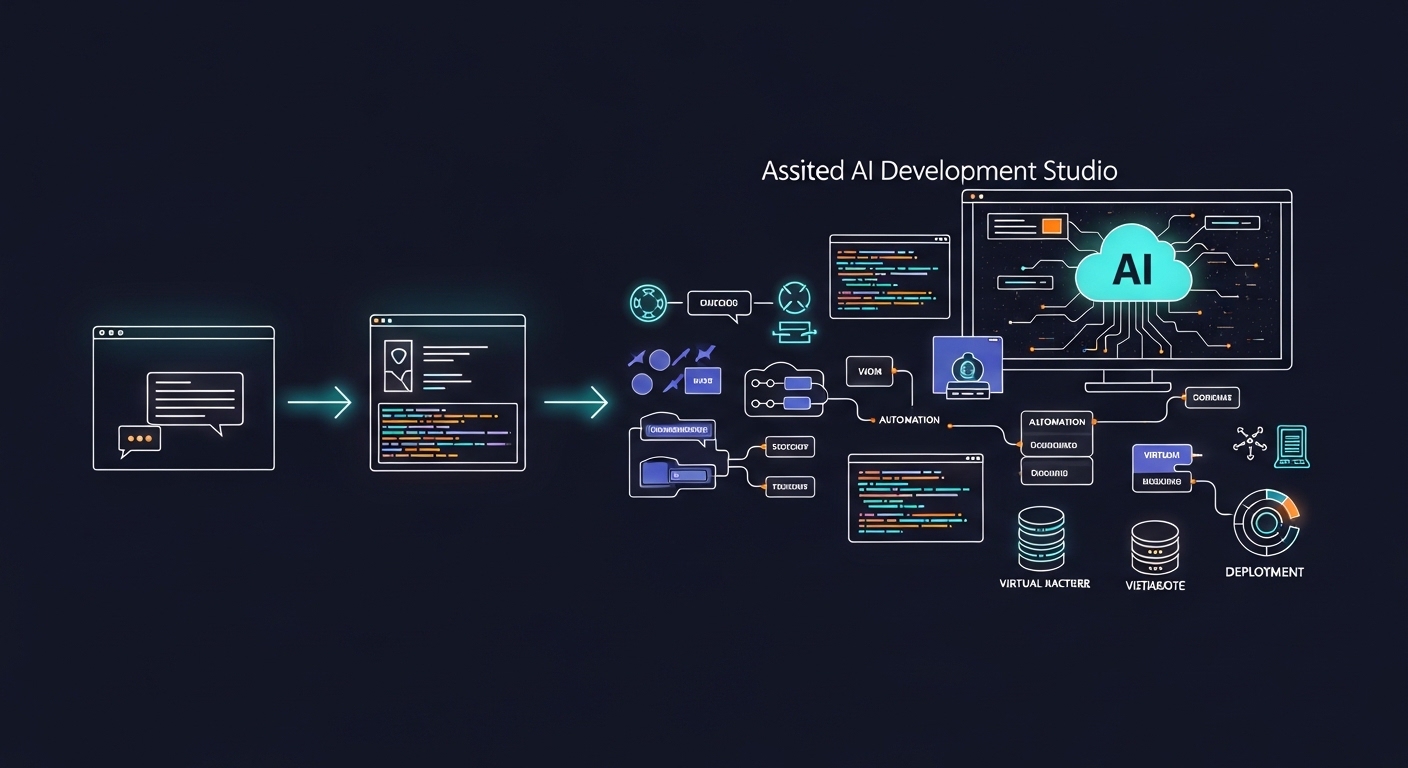Click the teal laptop document icon

click(1292, 446)
